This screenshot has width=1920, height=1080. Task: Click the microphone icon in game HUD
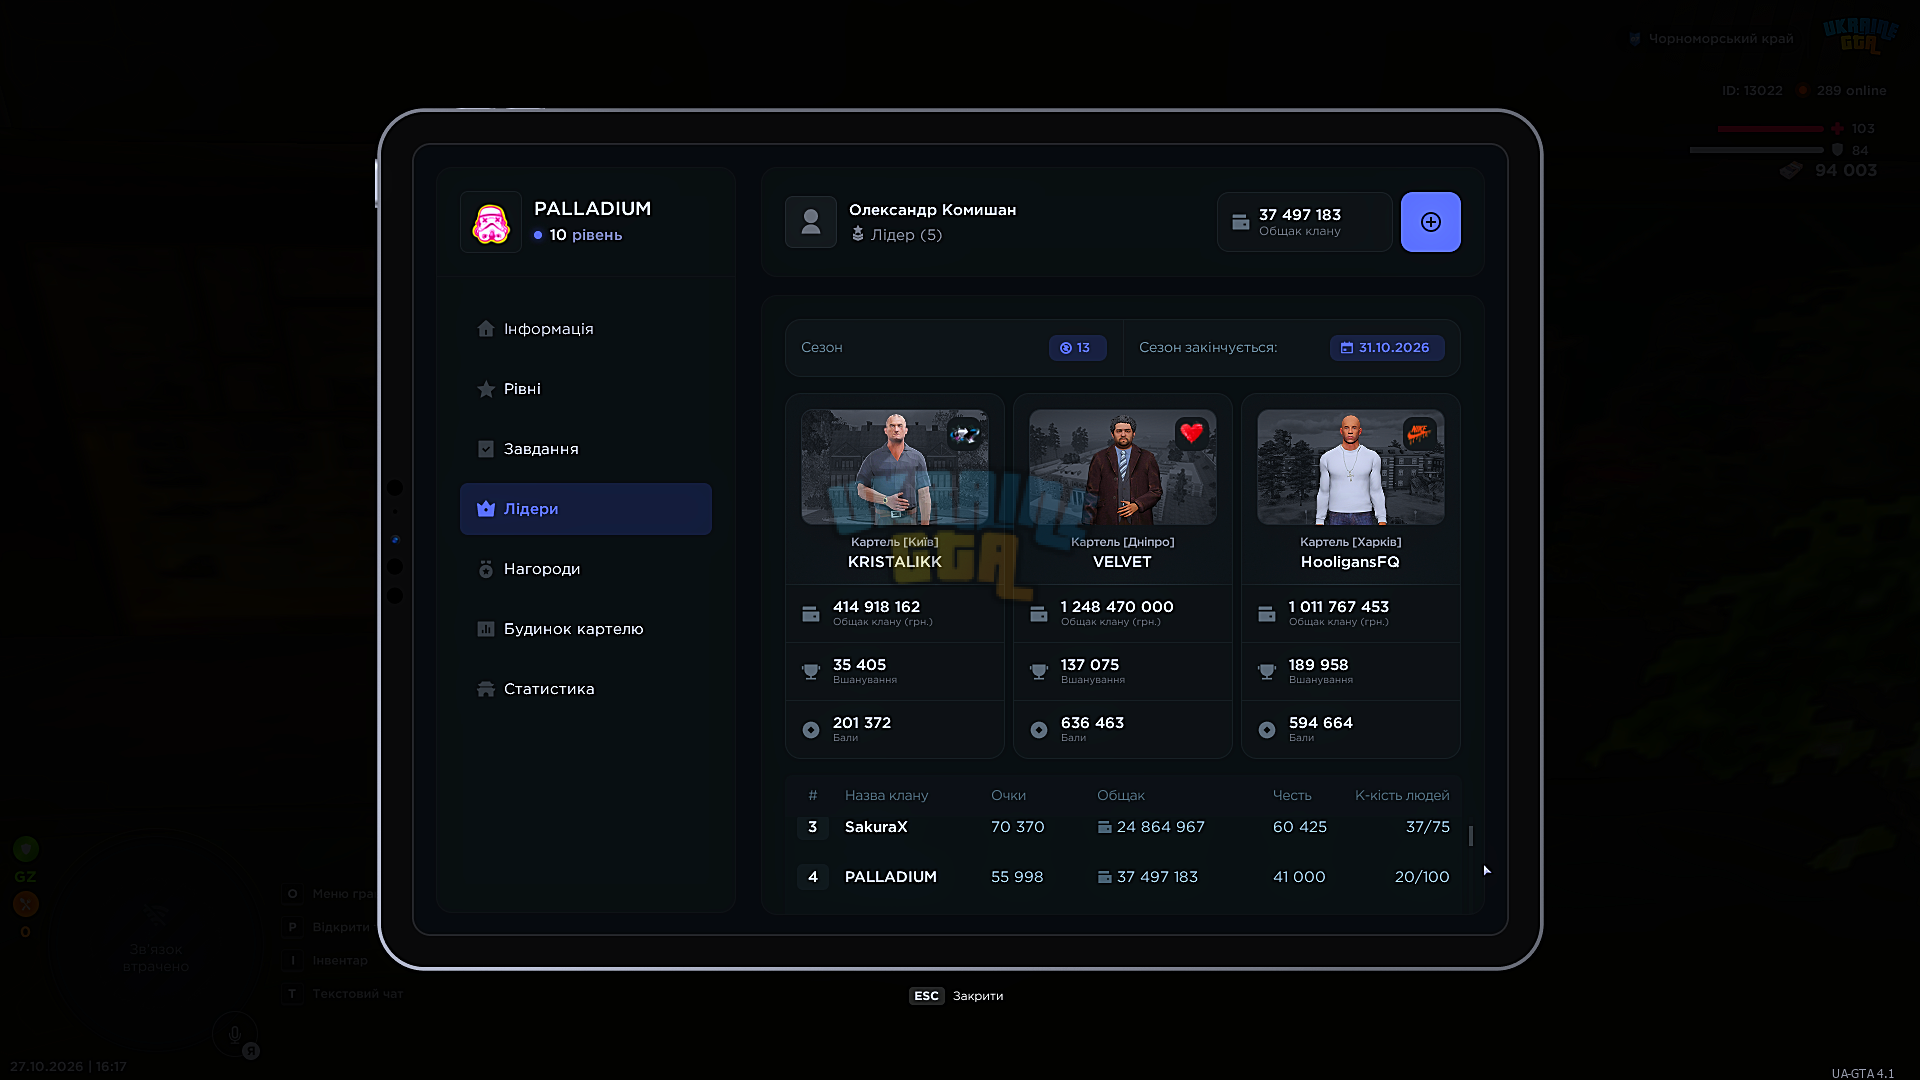pos(235,1035)
